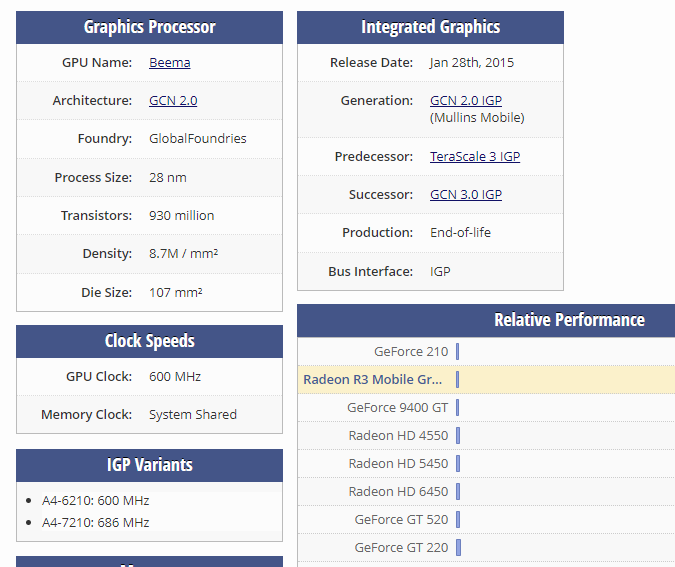This screenshot has height=567, width=675.
Task: Open the GCN 3.0 IGP successor link
Action: point(466,195)
